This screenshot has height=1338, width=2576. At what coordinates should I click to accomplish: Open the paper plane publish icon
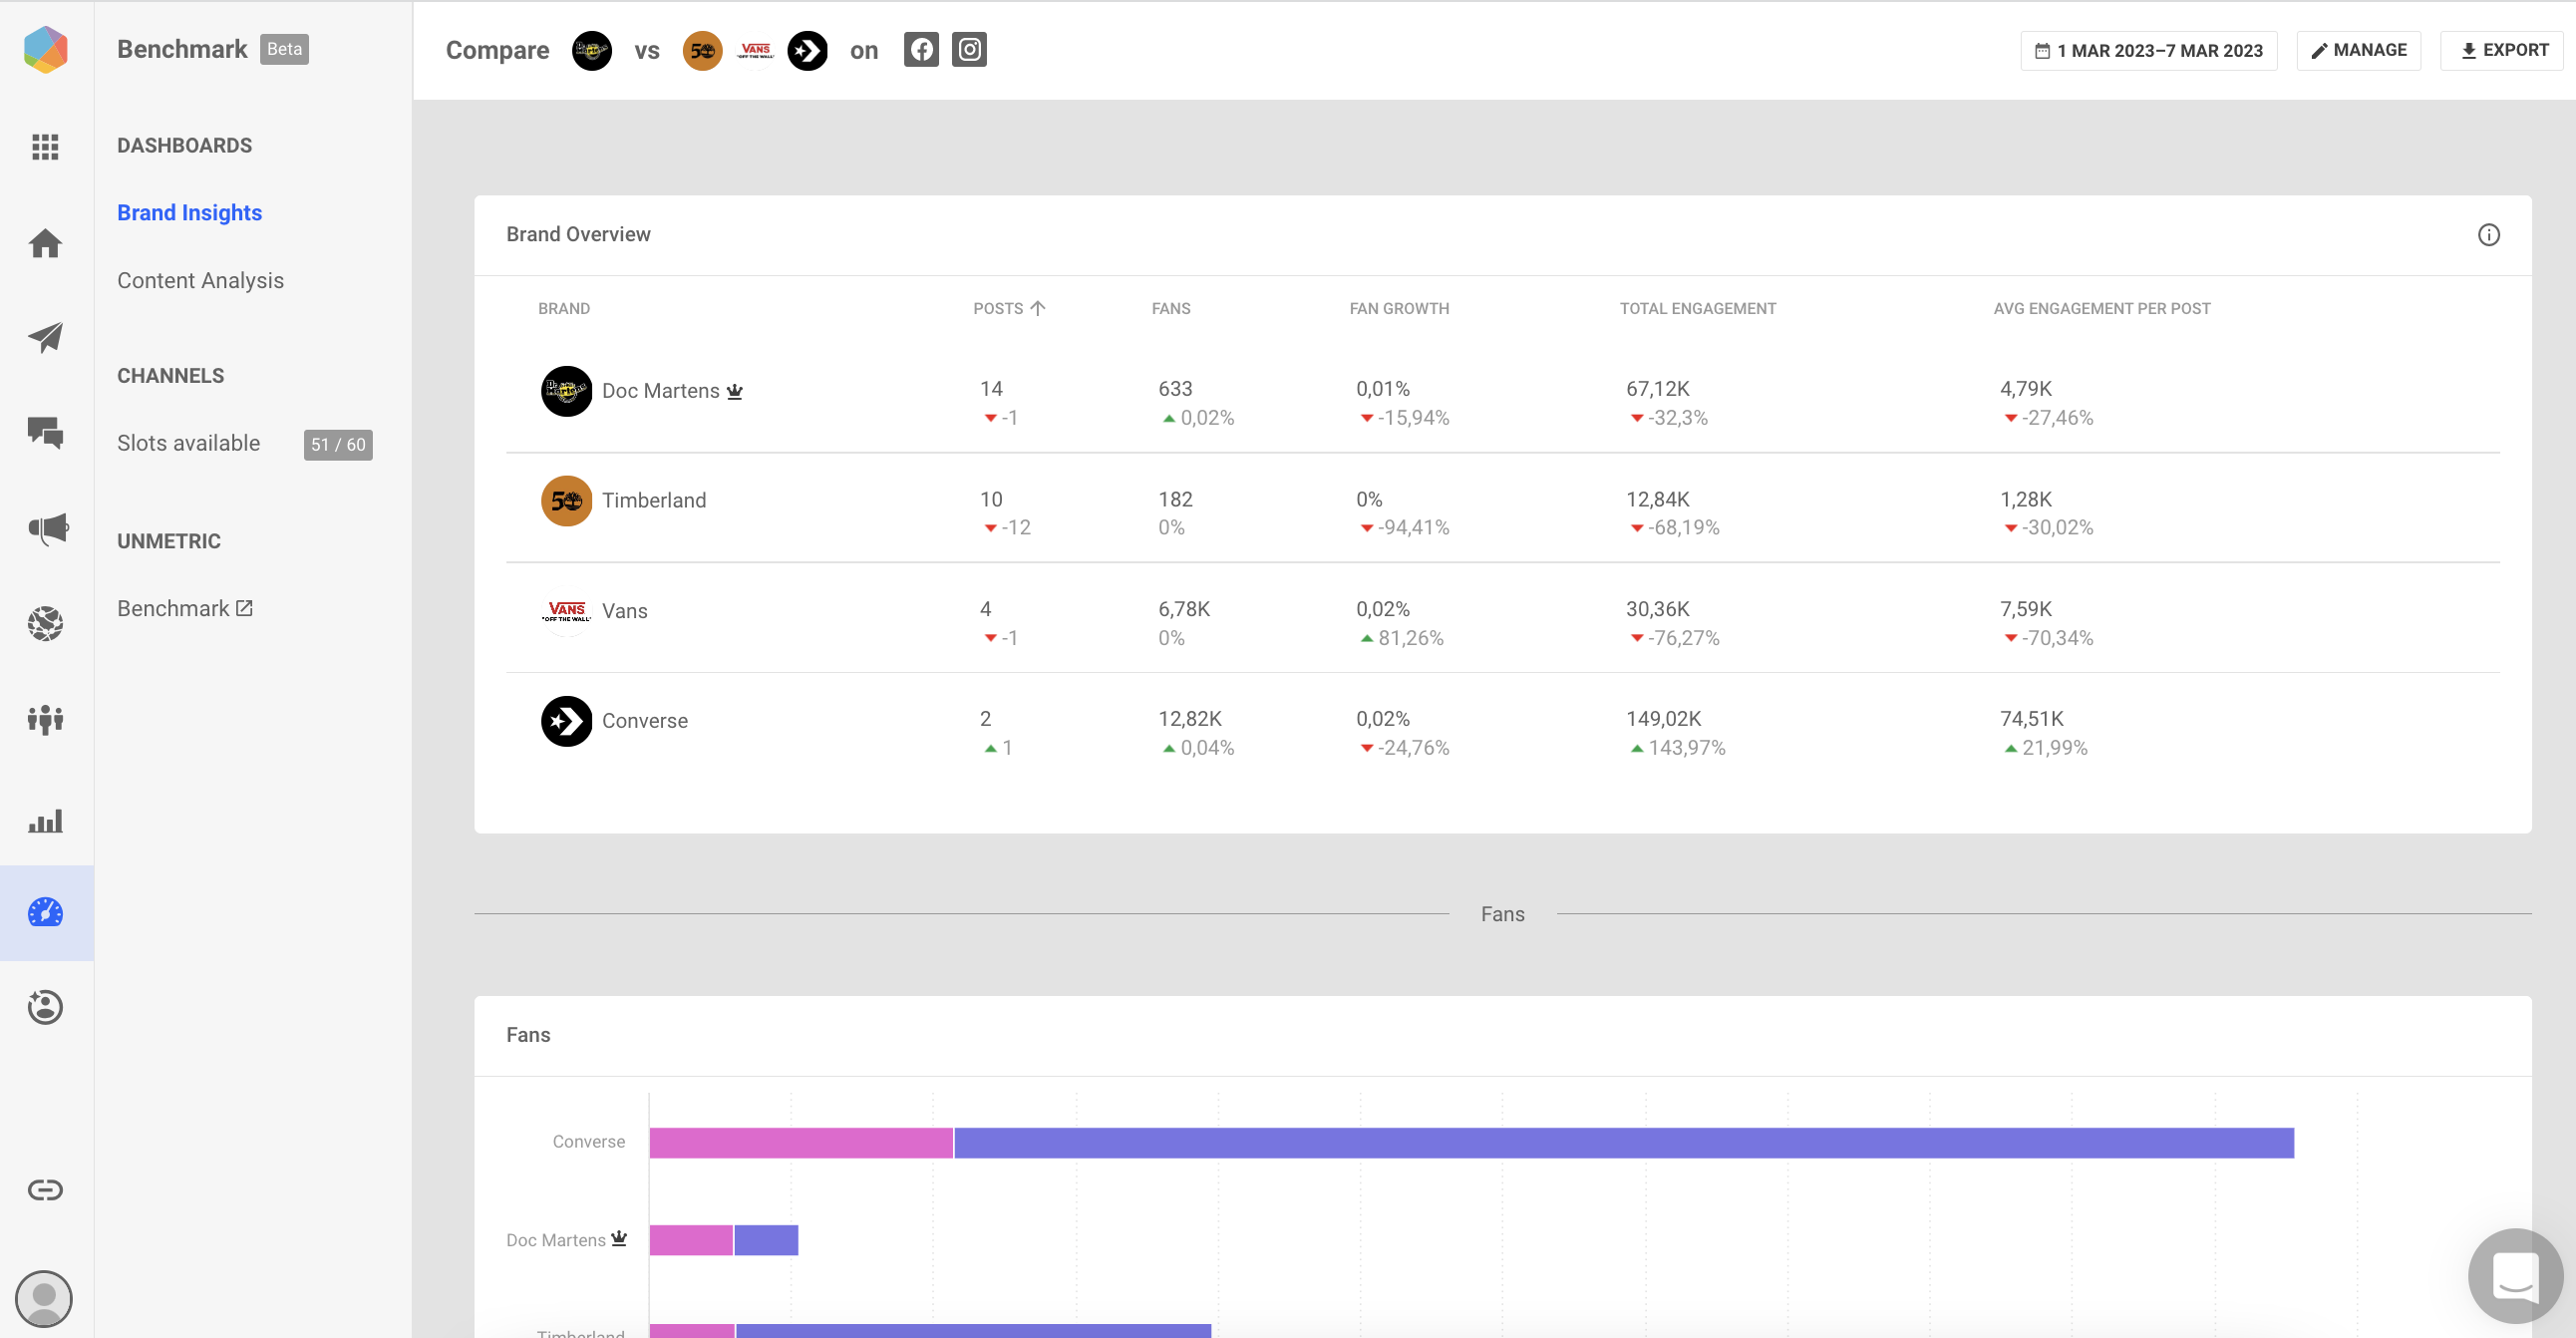[45, 337]
